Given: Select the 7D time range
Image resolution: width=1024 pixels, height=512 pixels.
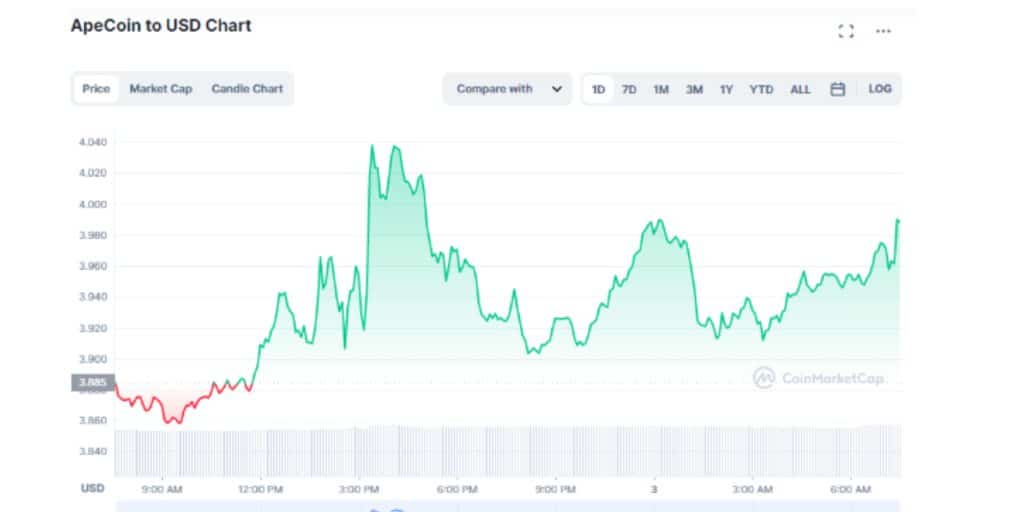Looking at the screenshot, I should click(629, 89).
